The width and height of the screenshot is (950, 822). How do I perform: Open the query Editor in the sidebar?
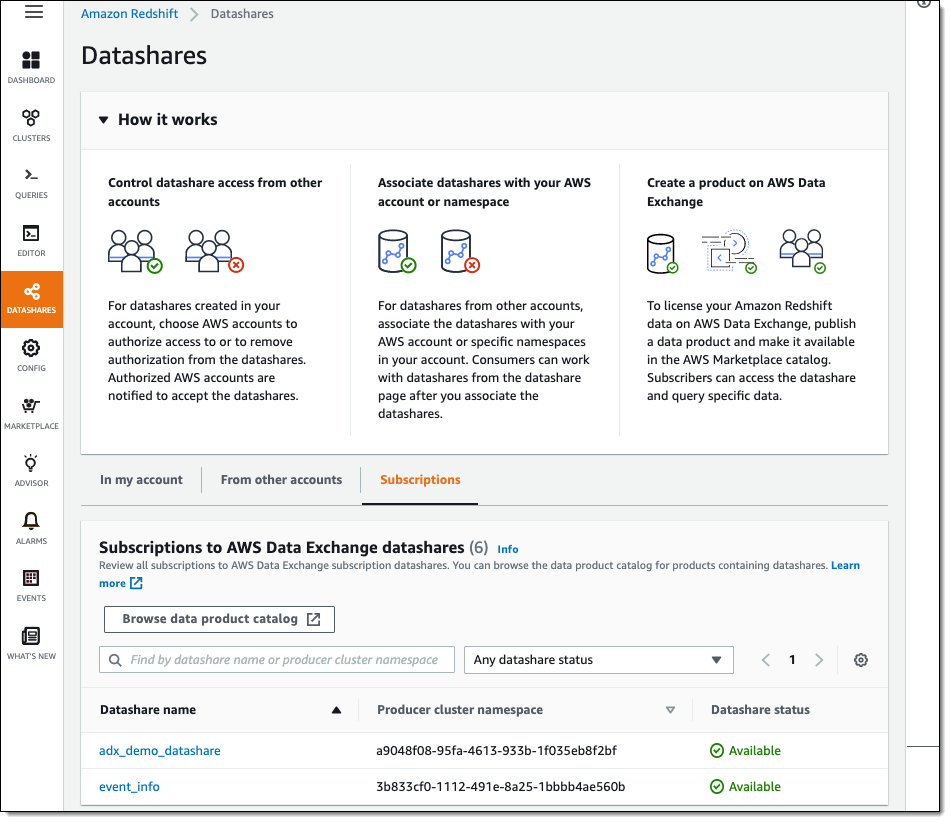point(32,241)
